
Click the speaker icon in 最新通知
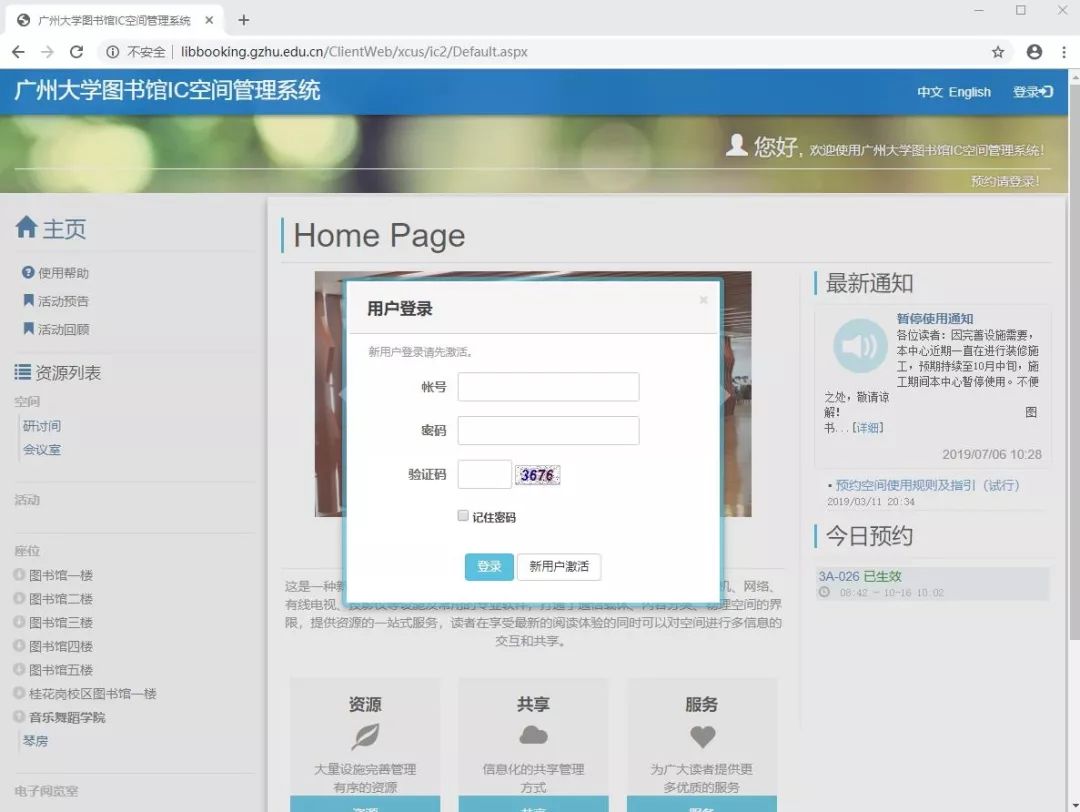coord(860,345)
